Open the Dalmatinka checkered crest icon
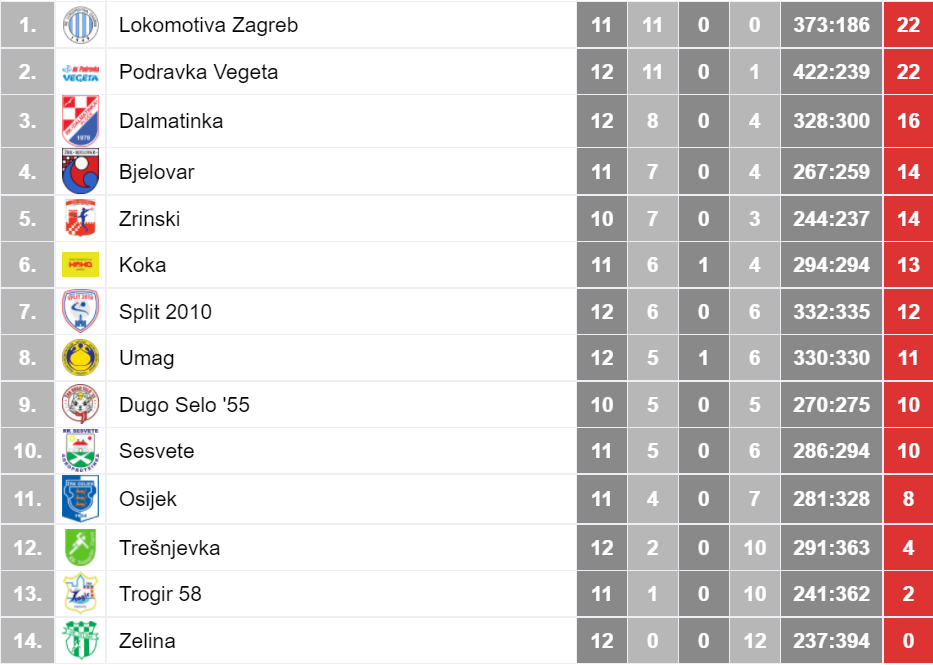Viewport: 933px width, 665px height. coord(80,121)
